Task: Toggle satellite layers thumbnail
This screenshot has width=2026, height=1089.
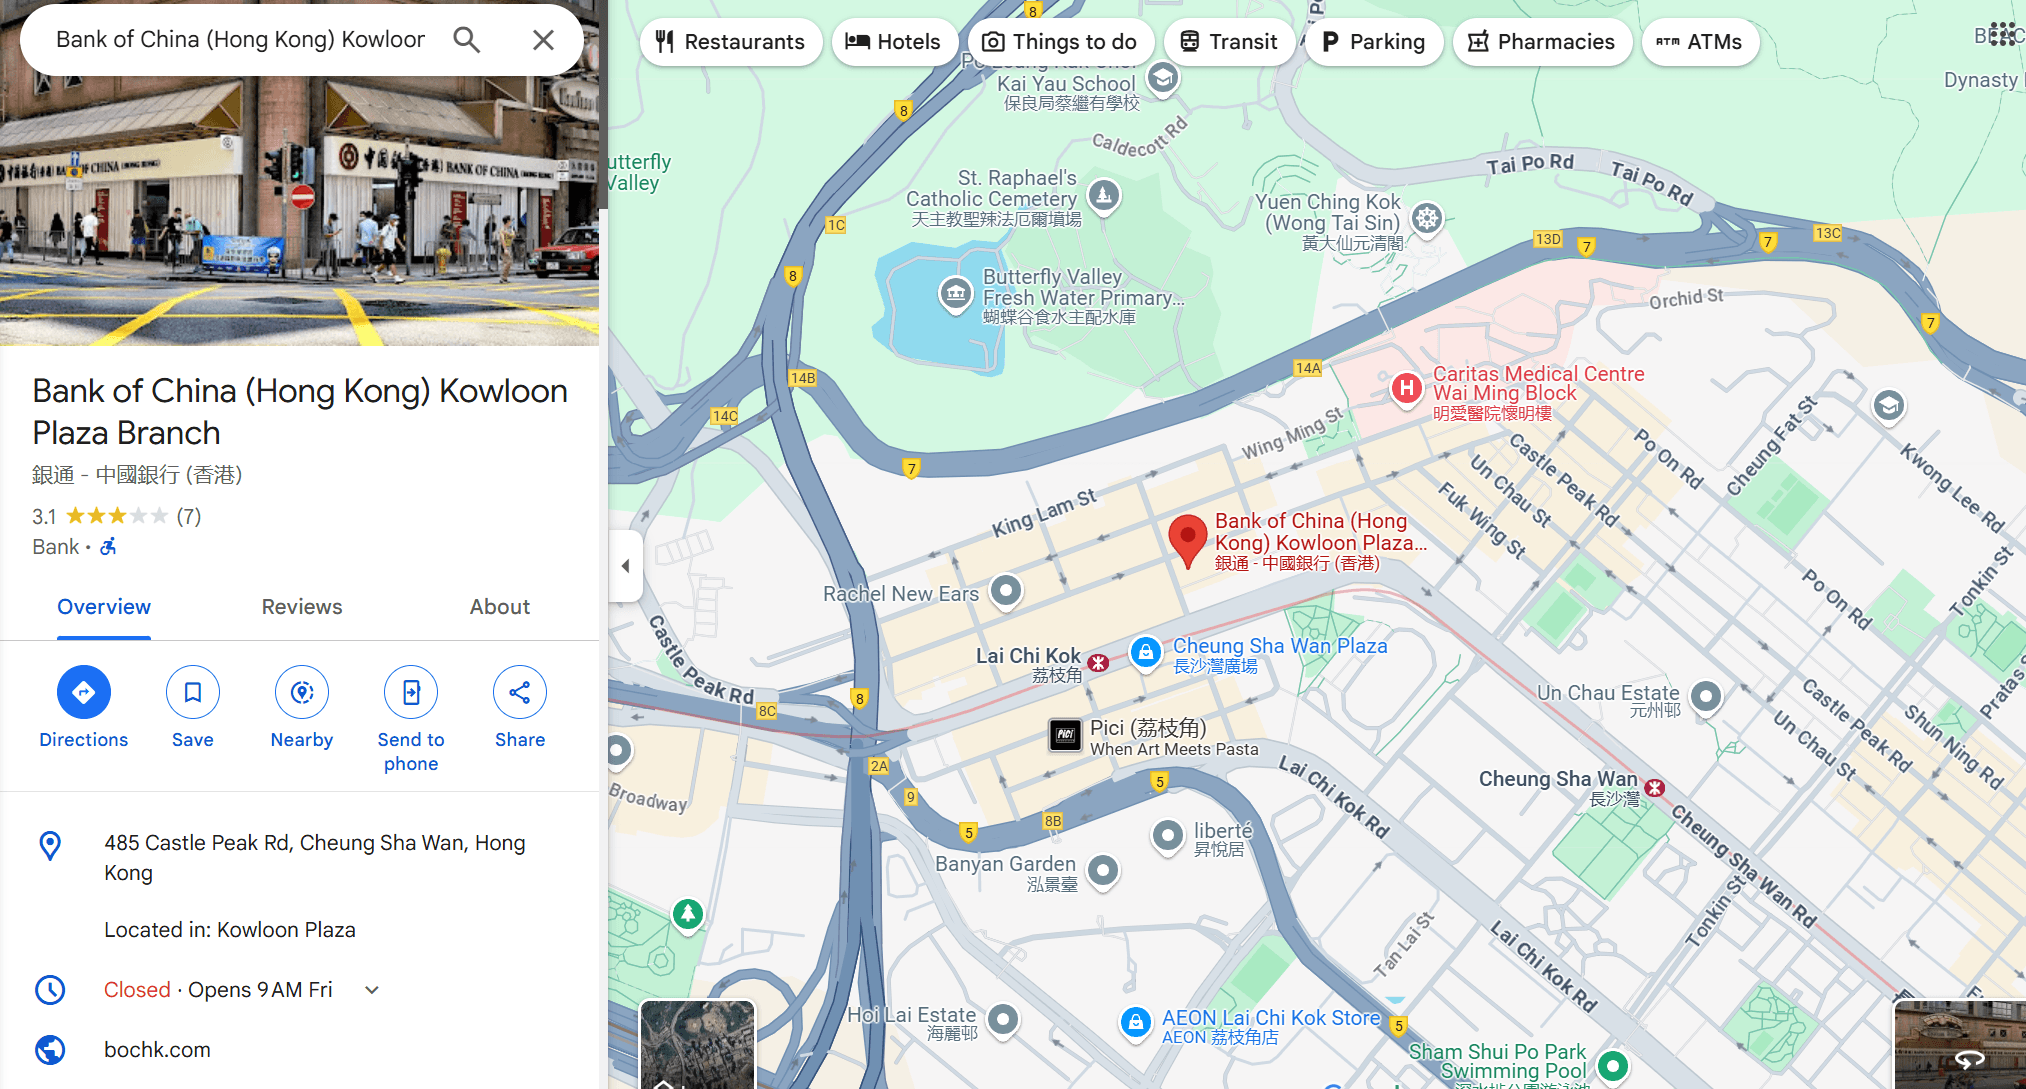Action: pyautogui.click(x=697, y=1044)
